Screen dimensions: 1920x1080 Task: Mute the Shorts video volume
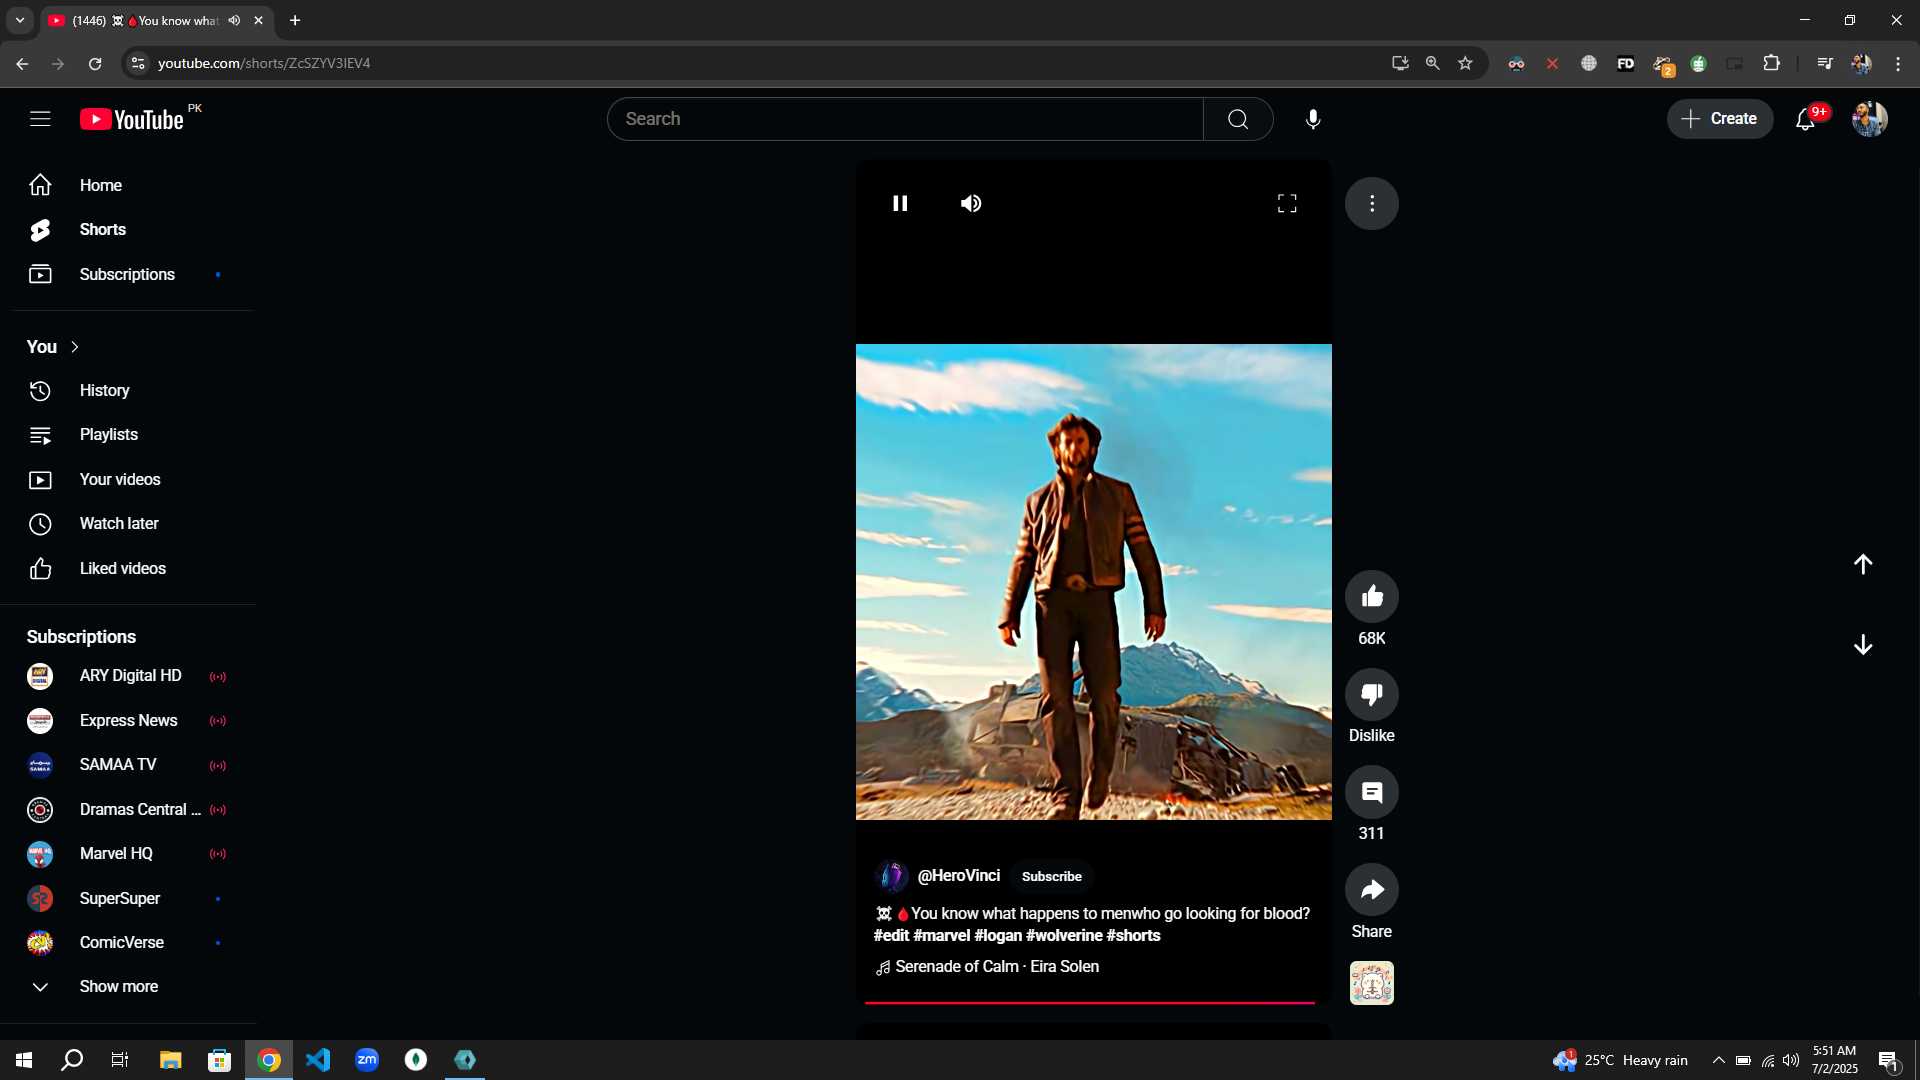click(971, 203)
